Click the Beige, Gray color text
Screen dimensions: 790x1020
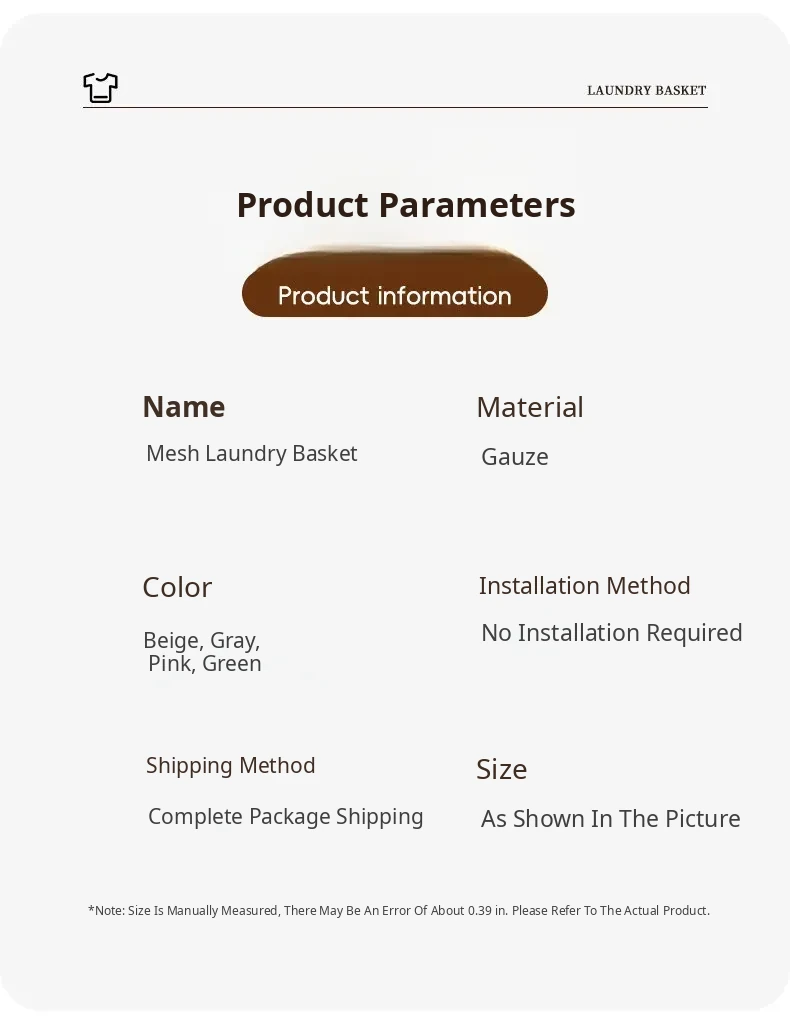click(201, 640)
